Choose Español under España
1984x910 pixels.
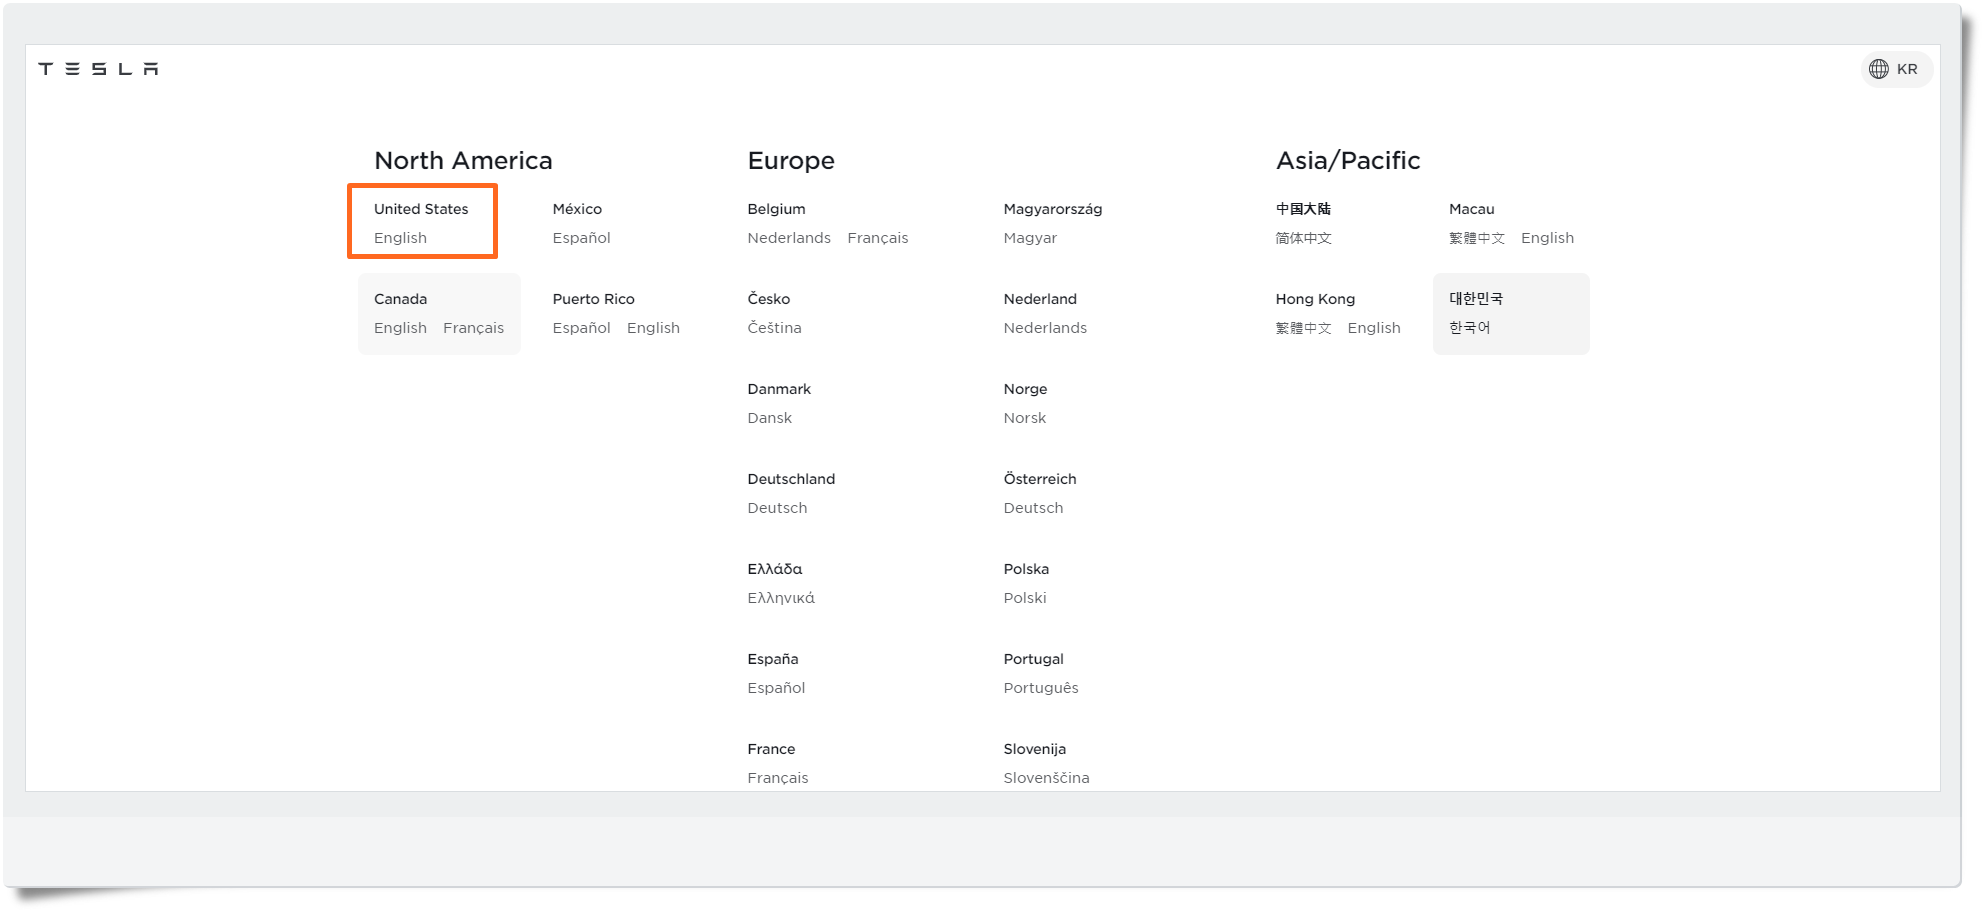pos(776,688)
